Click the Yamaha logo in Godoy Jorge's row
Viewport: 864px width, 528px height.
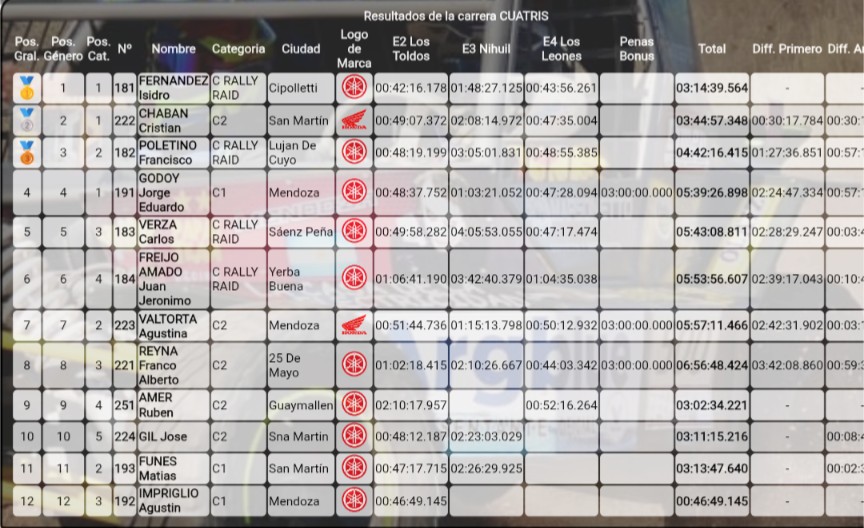(x=354, y=192)
